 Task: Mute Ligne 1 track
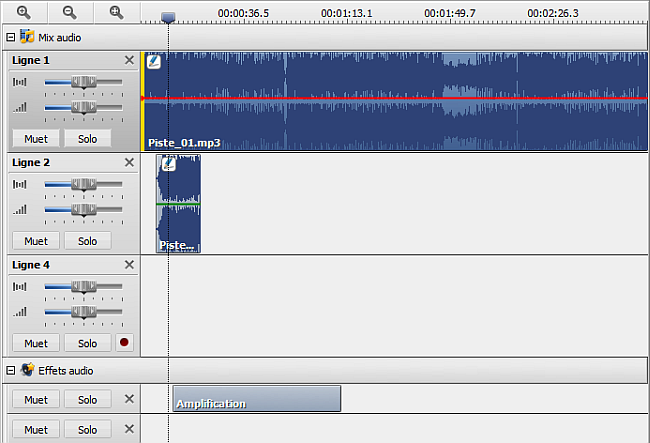coord(36,138)
